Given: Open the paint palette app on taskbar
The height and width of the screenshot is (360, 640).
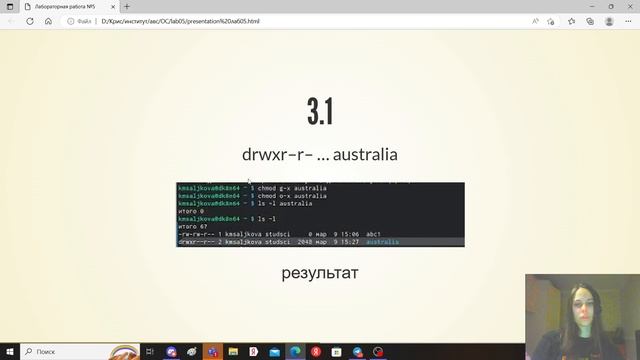Looking at the screenshot, I should click(192, 351).
